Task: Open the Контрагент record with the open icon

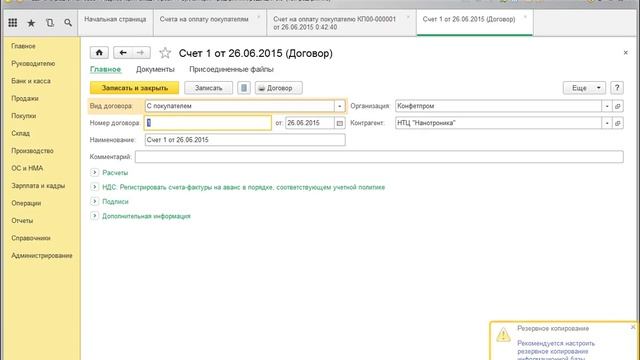Action: (618, 123)
